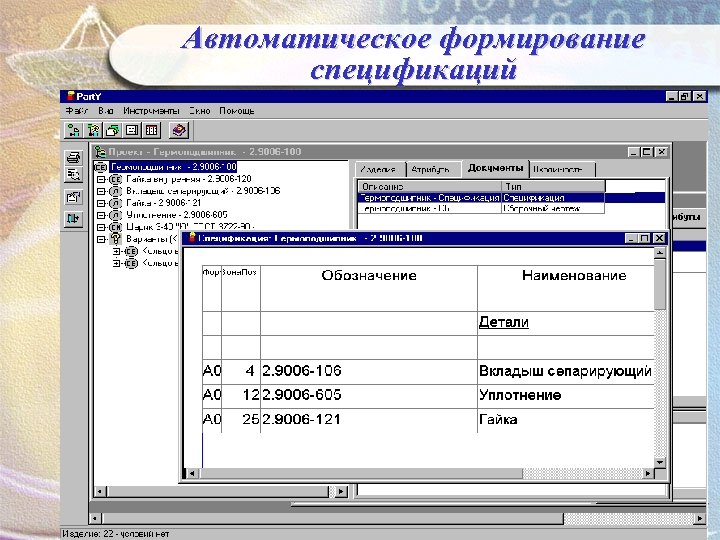
Task: Click specification window's vertical scroll up arrow
Action: click(660, 253)
